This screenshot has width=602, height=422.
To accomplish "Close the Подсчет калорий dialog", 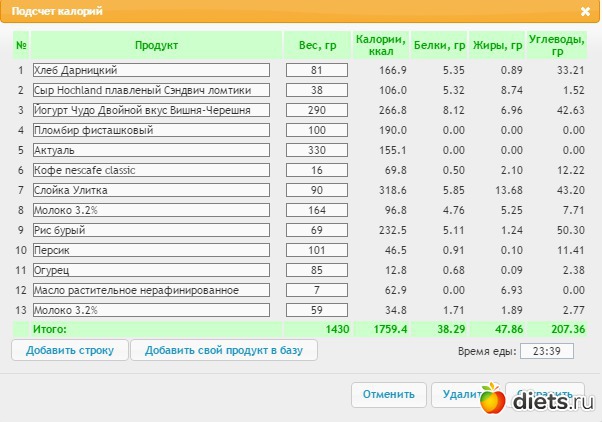I will [585, 12].
